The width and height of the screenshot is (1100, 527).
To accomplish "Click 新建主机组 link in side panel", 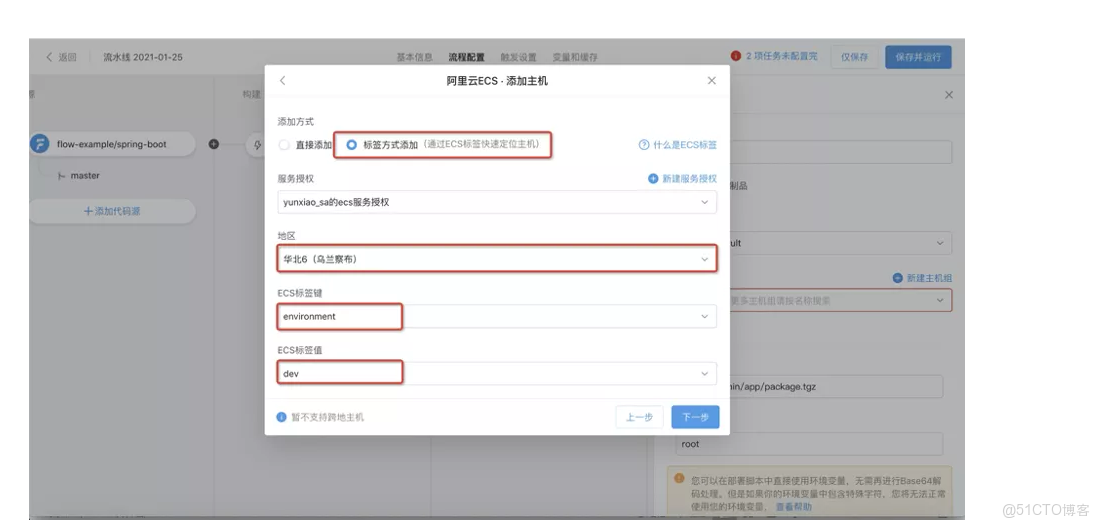I will coord(929,278).
